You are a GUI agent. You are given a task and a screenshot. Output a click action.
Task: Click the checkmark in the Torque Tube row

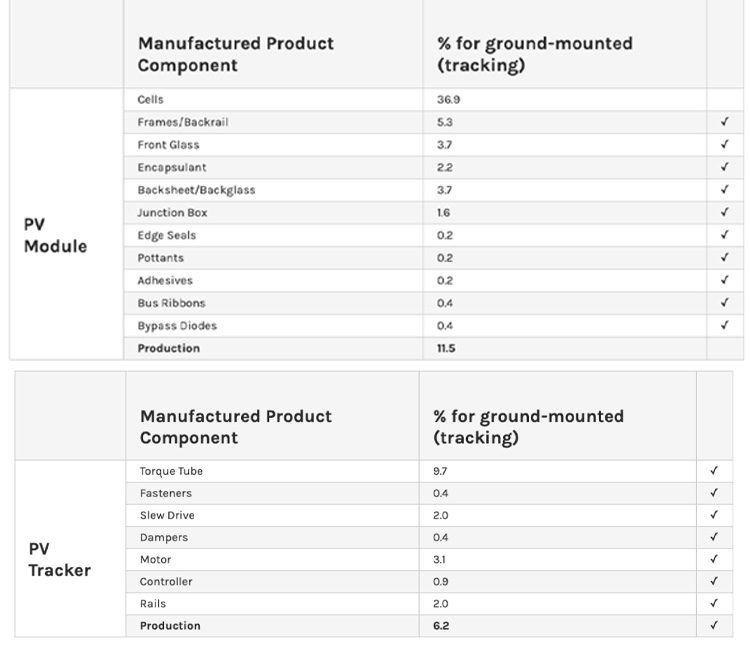[x=714, y=471]
